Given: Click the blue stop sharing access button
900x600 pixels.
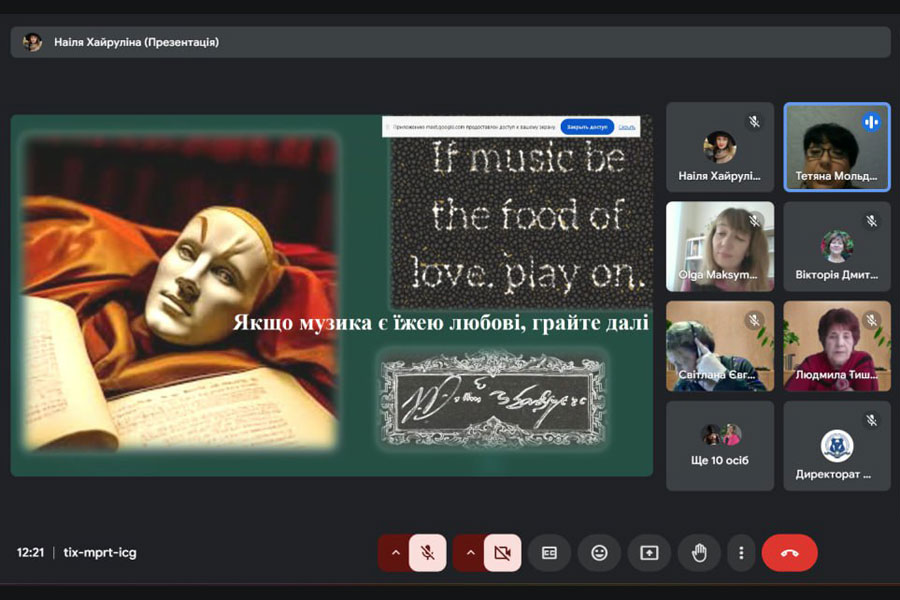Looking at the screenshot, I should 587,127.
